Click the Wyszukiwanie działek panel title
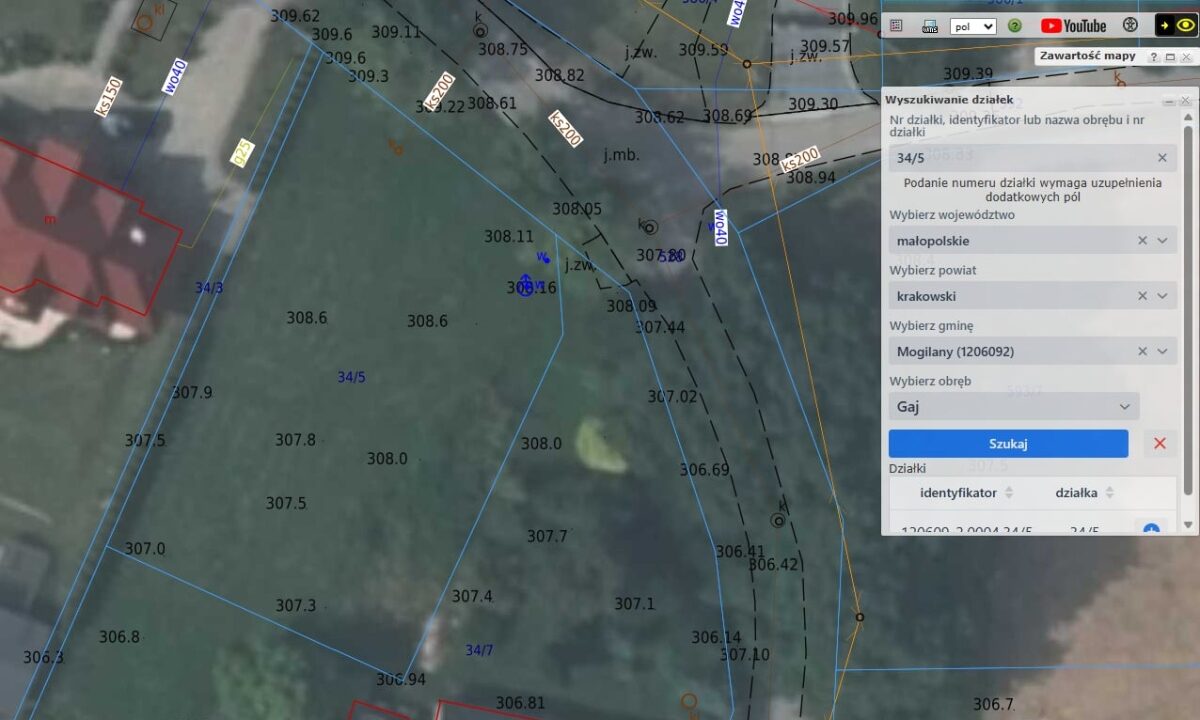Image resolution: width=1200 pixels, height=720 pixels. (x=949, y=100)
